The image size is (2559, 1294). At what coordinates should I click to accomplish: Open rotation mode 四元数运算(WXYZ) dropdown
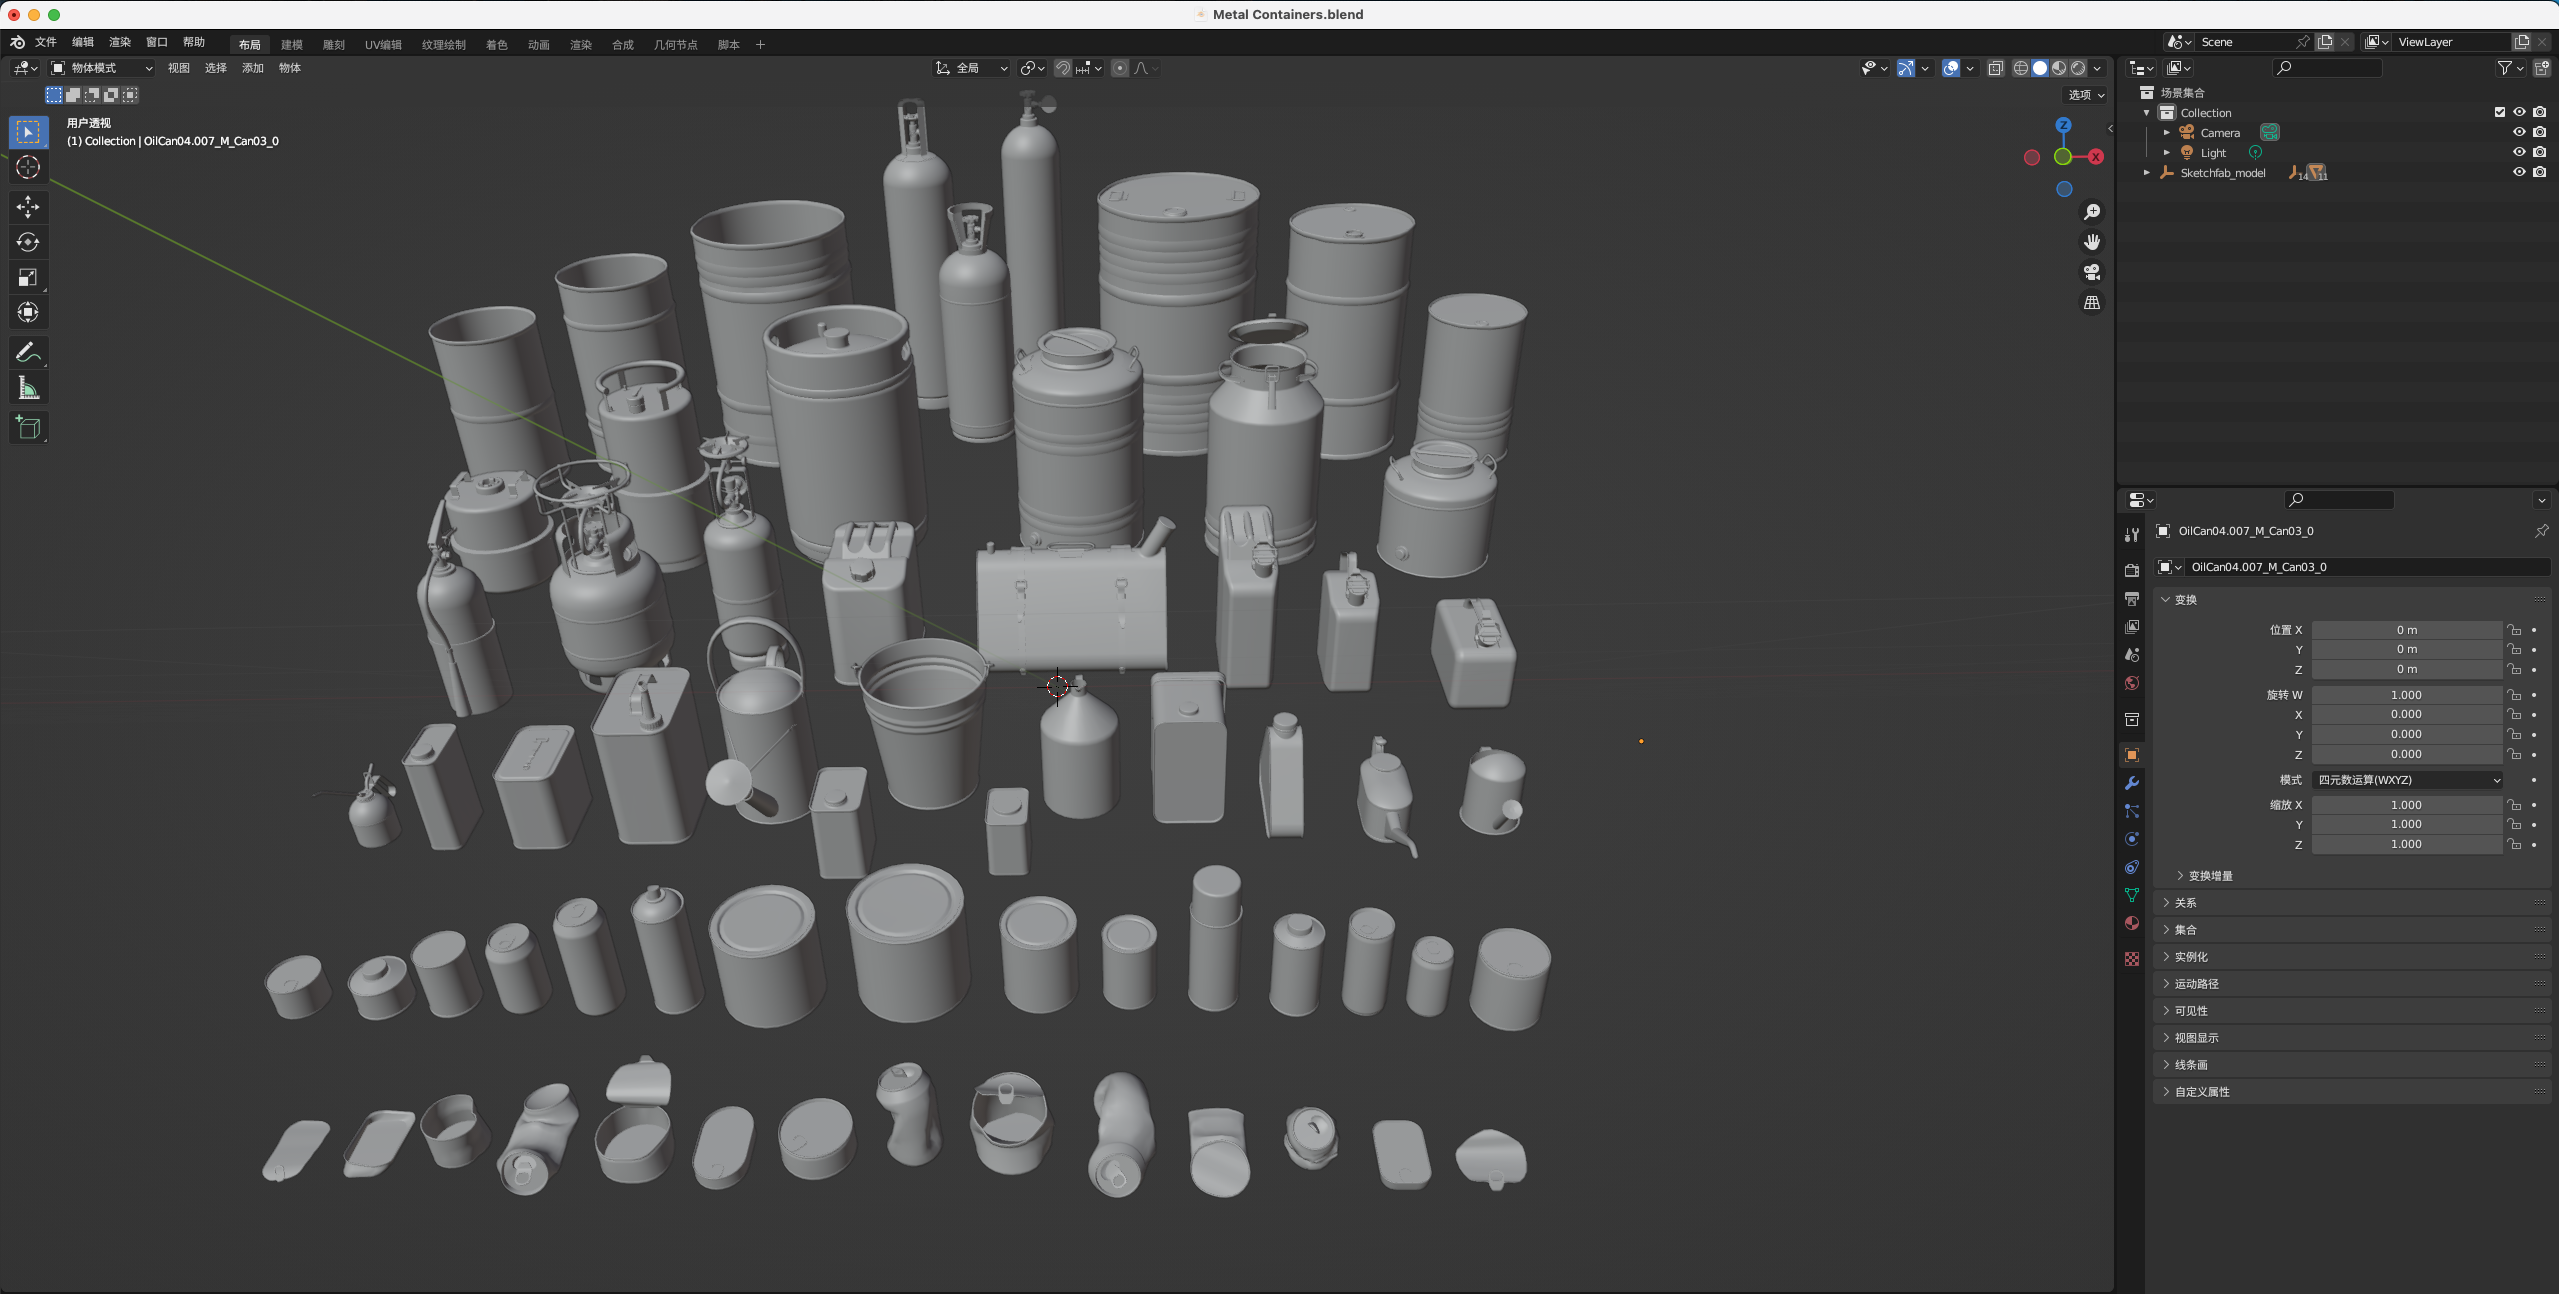(x=2408, y=780)
